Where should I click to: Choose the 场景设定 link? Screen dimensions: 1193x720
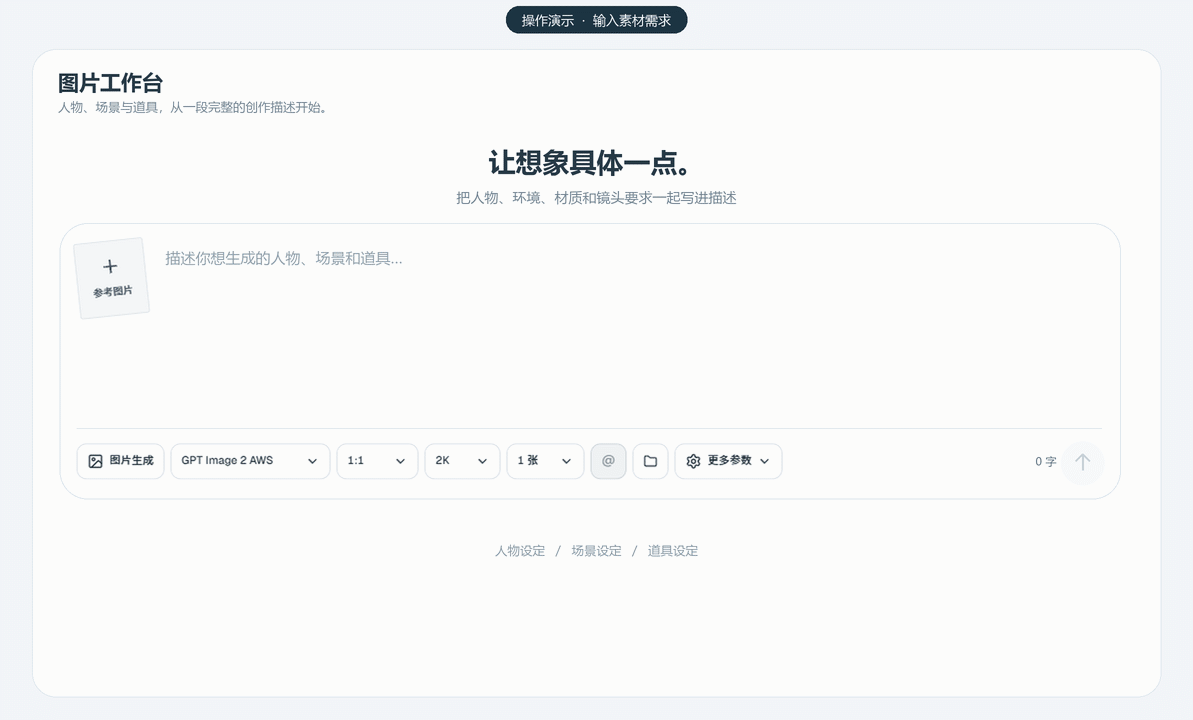[596, 551]
